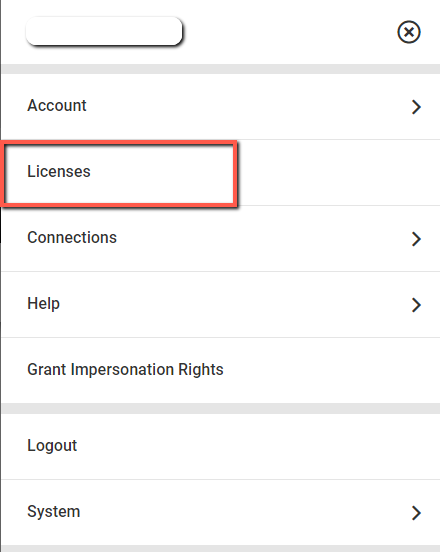The image size is (440, 552).
Task: Click the Grant Impersonation Rights link text
Action: pyautogui.click(x=125, y=370)
